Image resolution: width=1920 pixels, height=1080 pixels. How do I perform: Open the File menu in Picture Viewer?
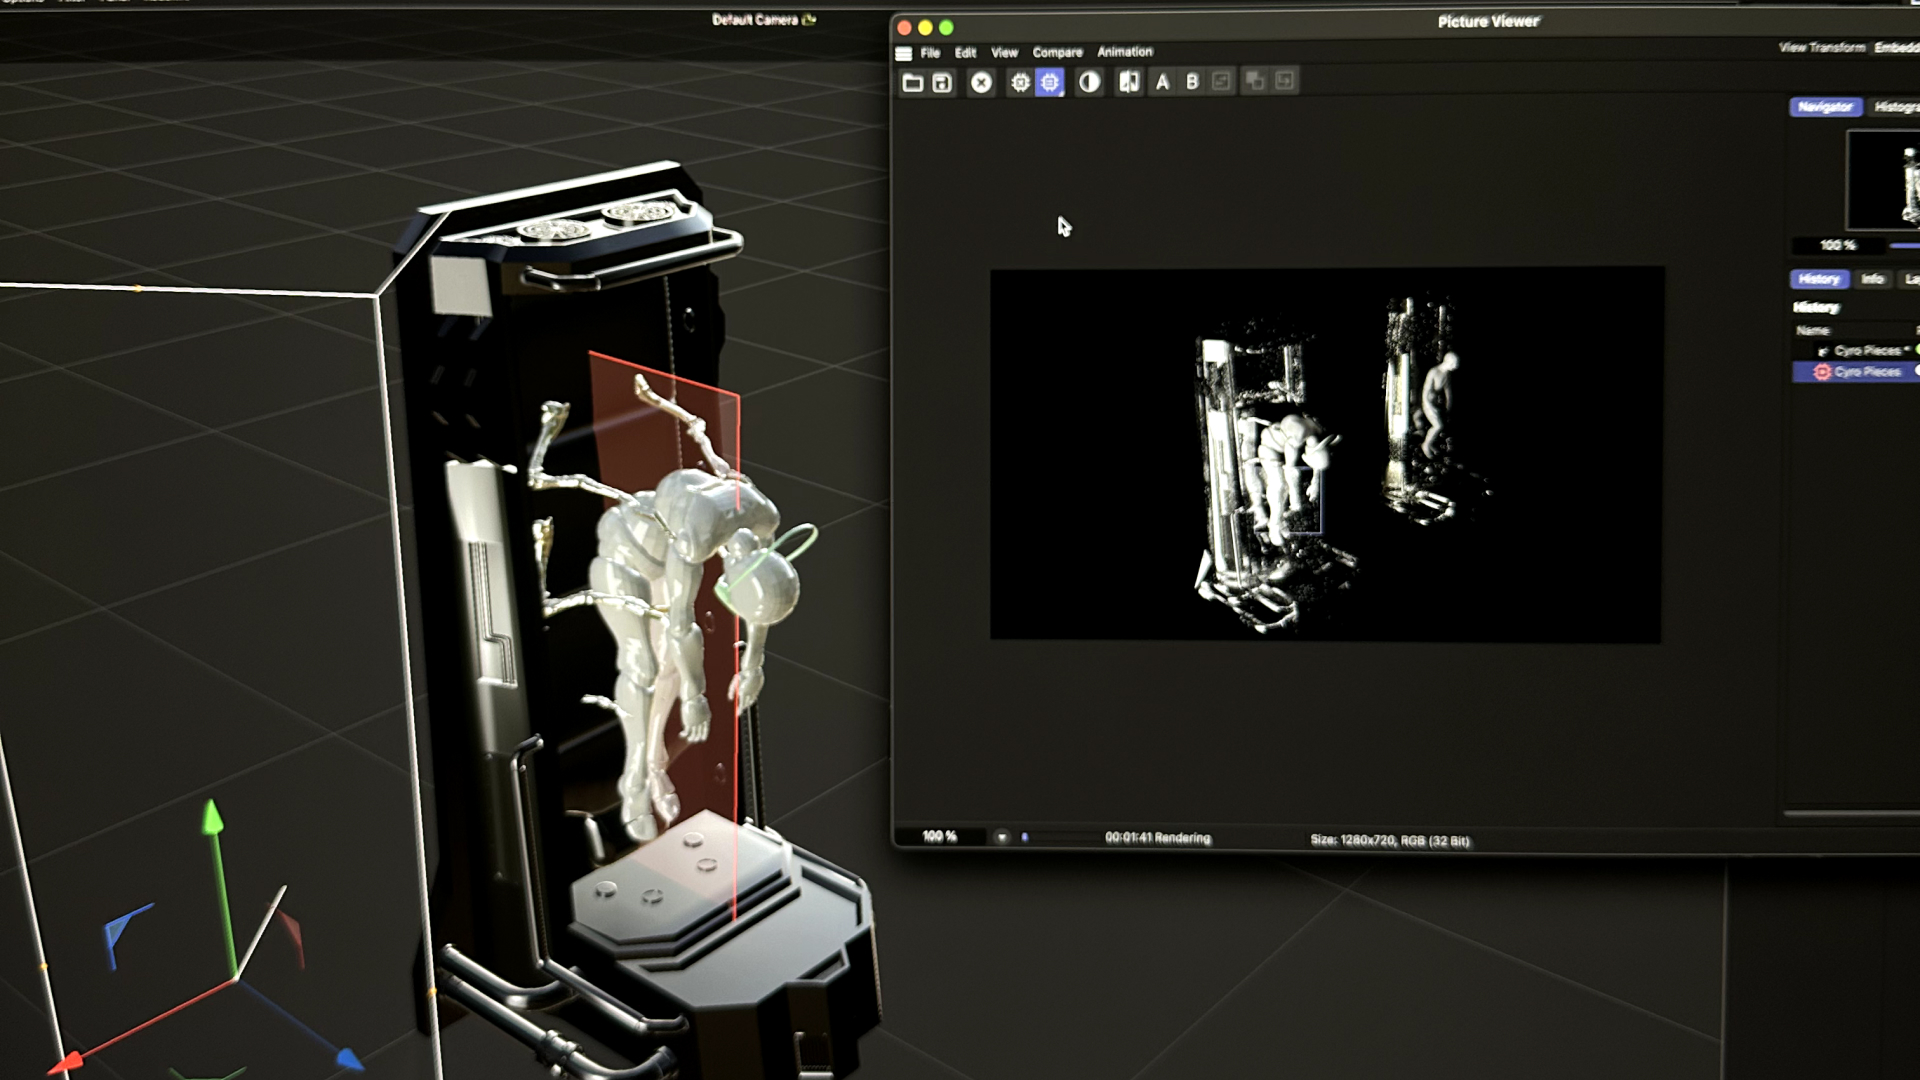(930, 52)
